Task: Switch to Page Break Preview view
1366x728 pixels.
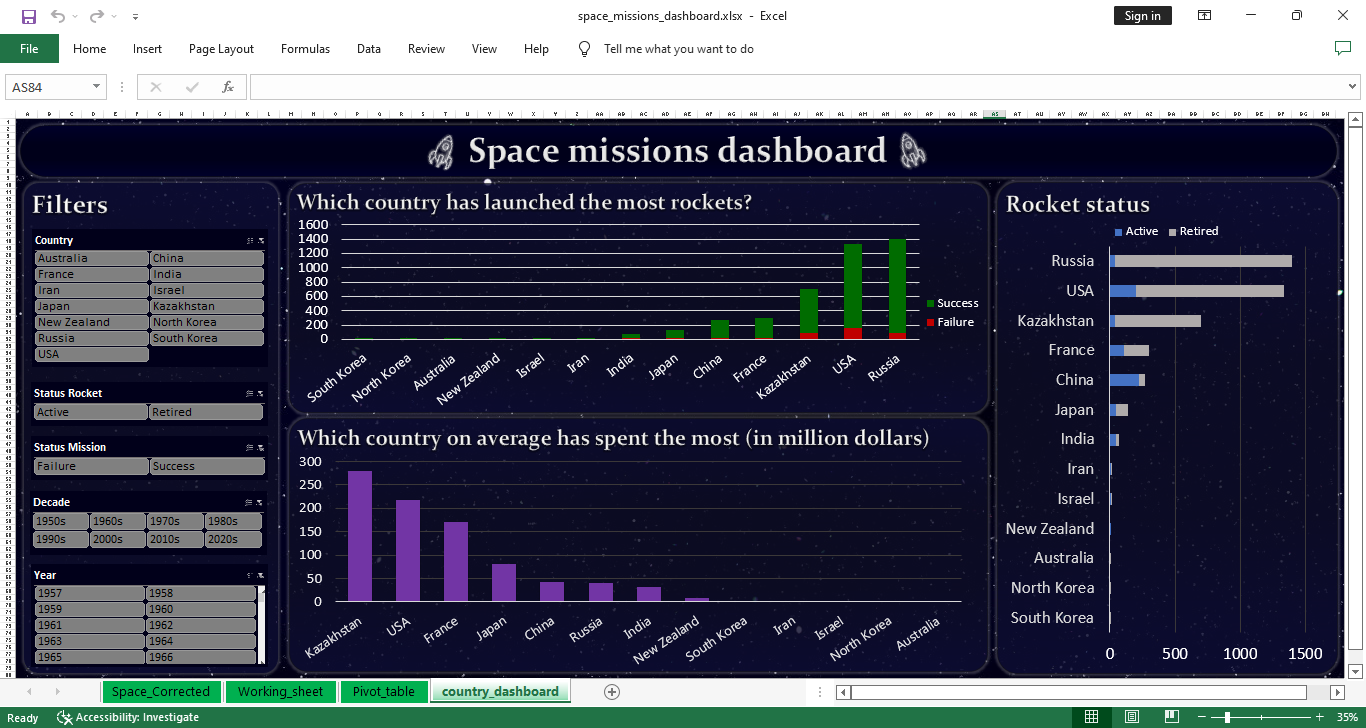Action: pos(1171,717)
